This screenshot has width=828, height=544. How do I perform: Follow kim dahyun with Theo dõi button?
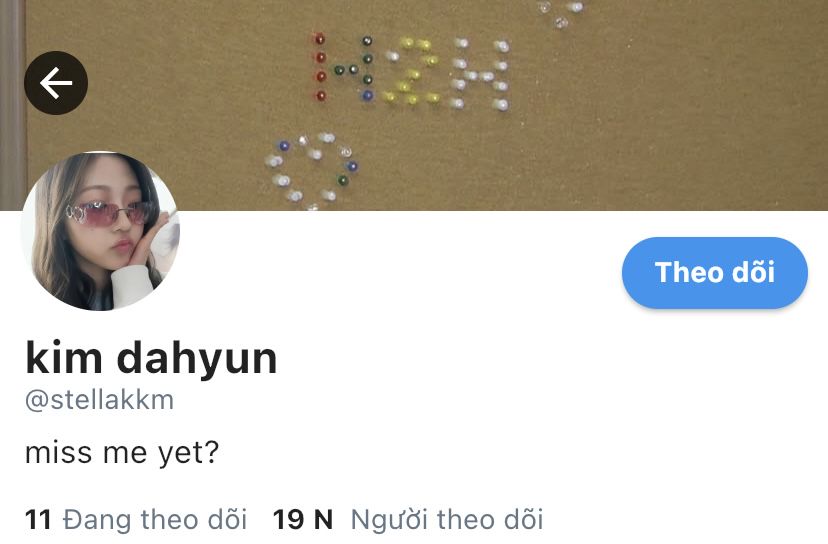pyautogui.click(x=714, y=273)
